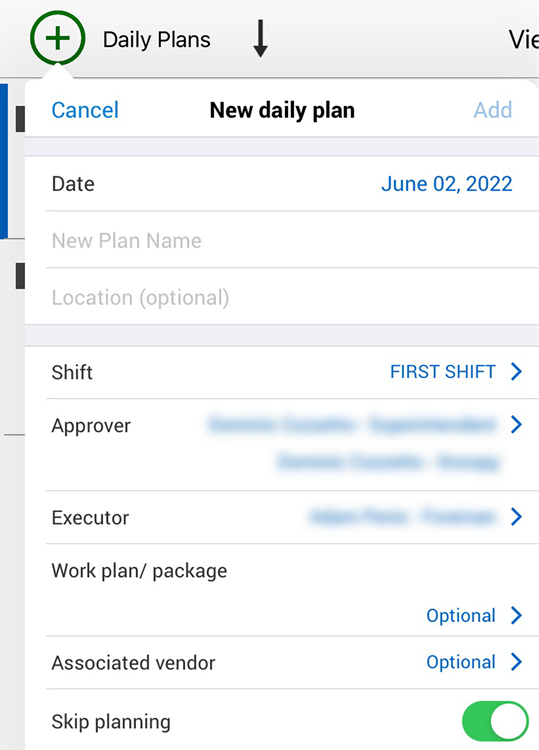
Task: Select the FIRST SHIFT value
Action: (442, 372)
